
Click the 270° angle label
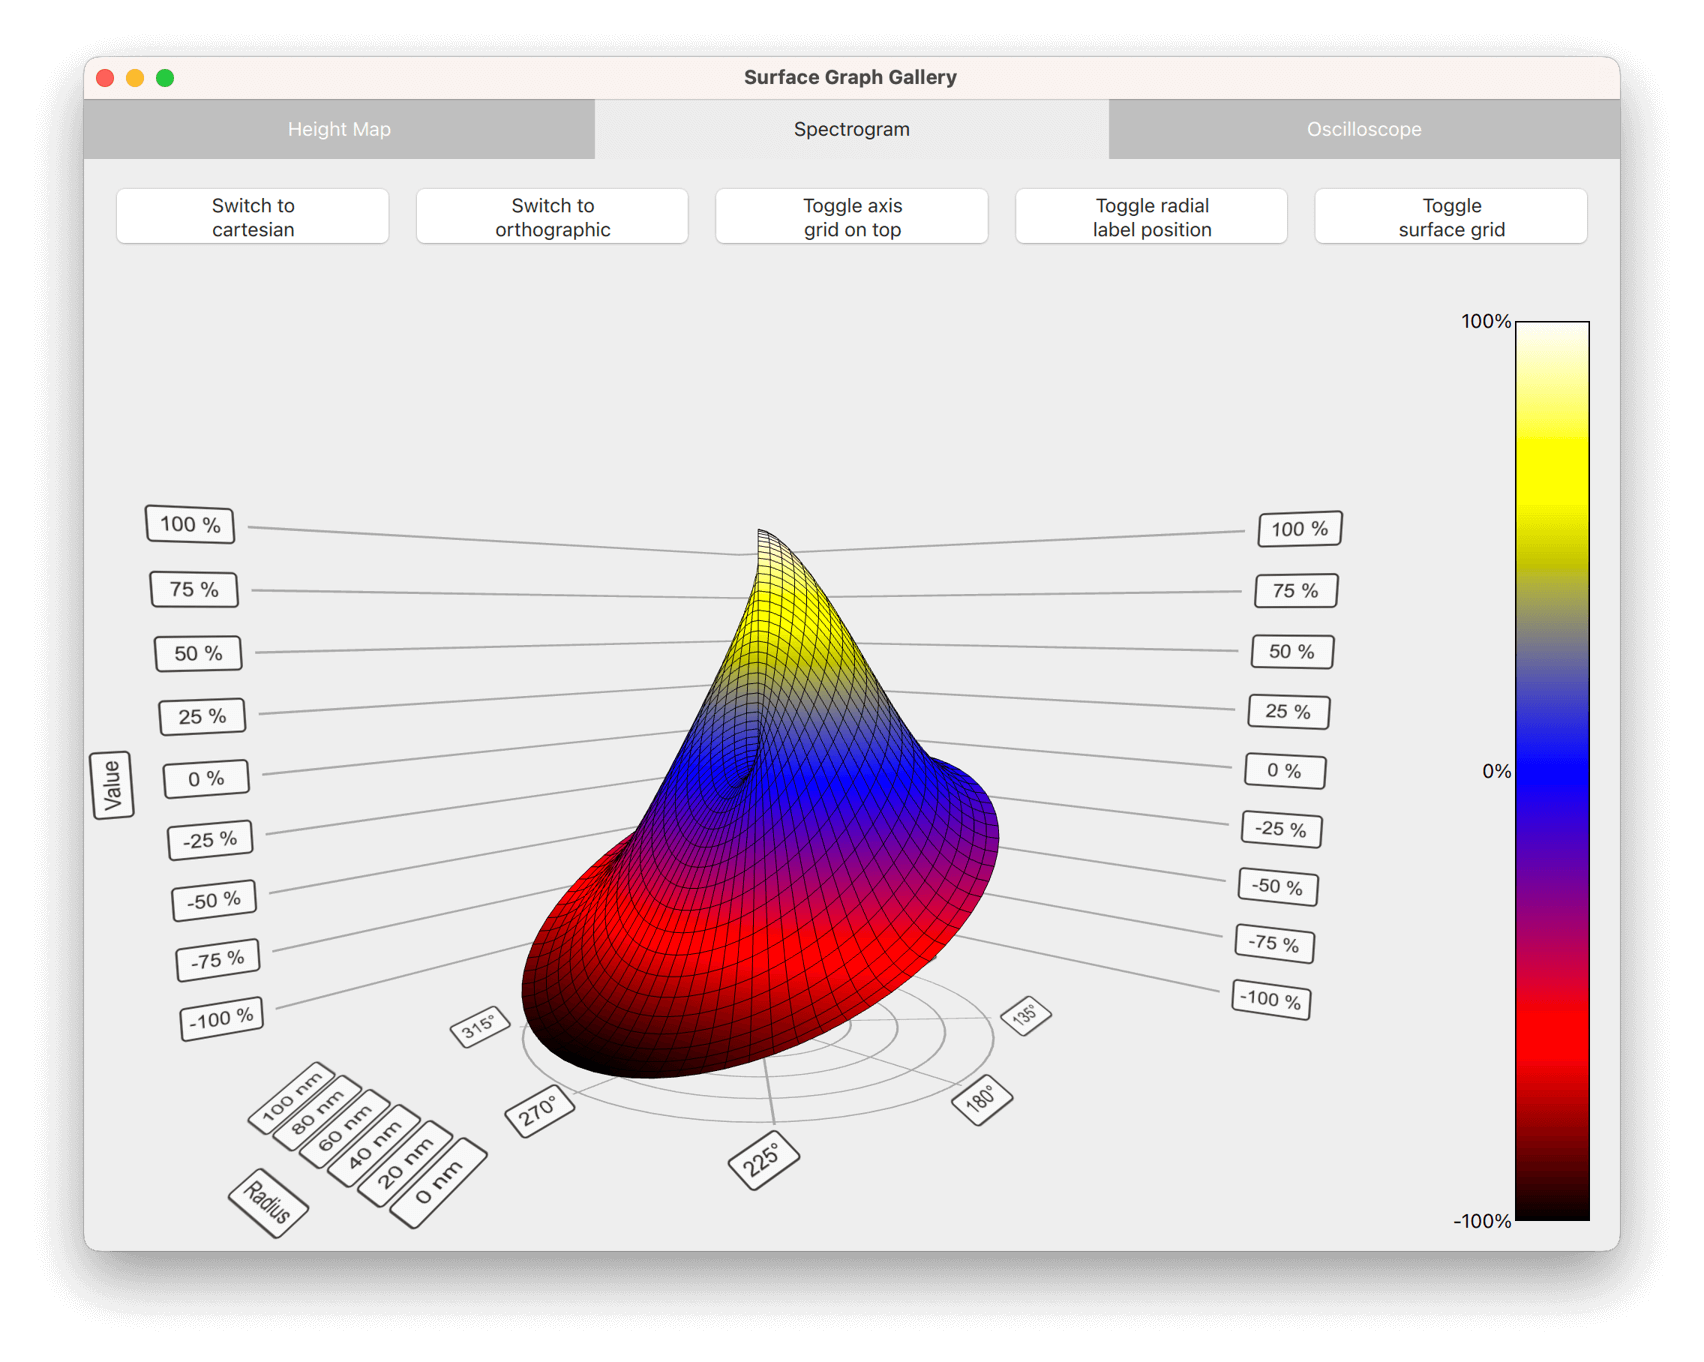[539, 1110]
